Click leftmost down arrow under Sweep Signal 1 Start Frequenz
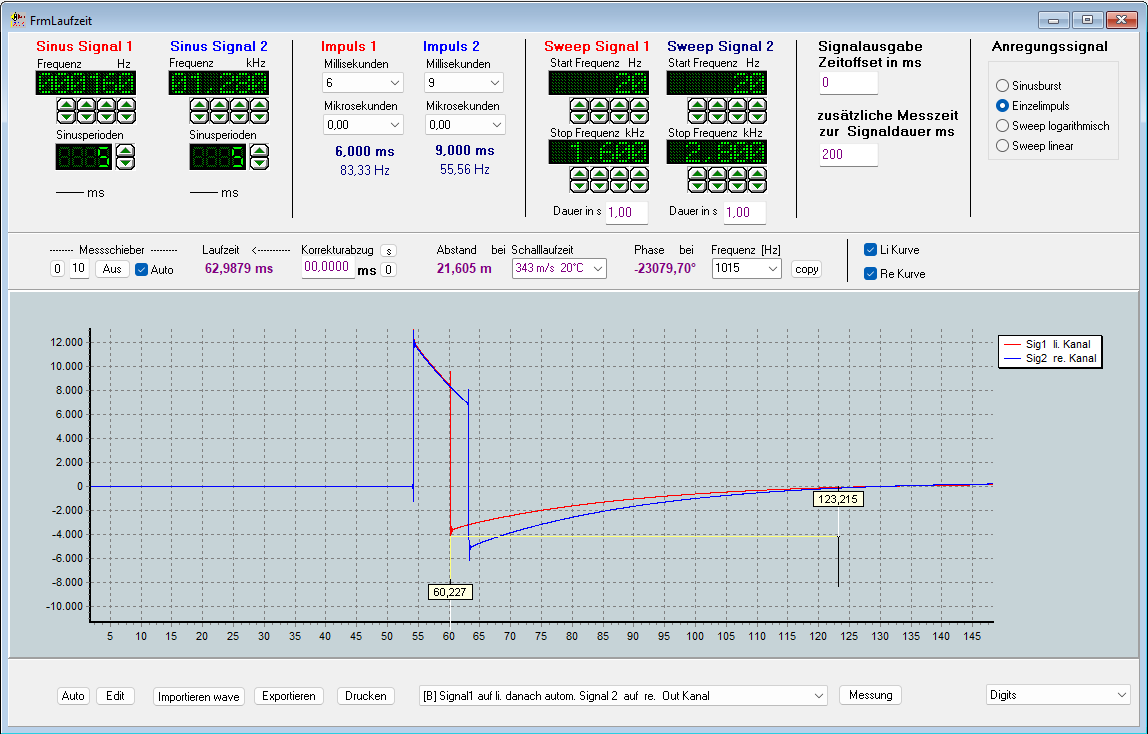The width and height of the screenshot is (1148, 734). (x=579, y=116)
